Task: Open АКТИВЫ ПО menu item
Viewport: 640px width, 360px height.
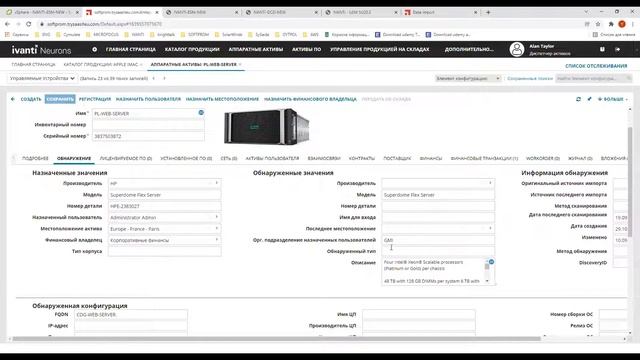Action: coord(307,49)
